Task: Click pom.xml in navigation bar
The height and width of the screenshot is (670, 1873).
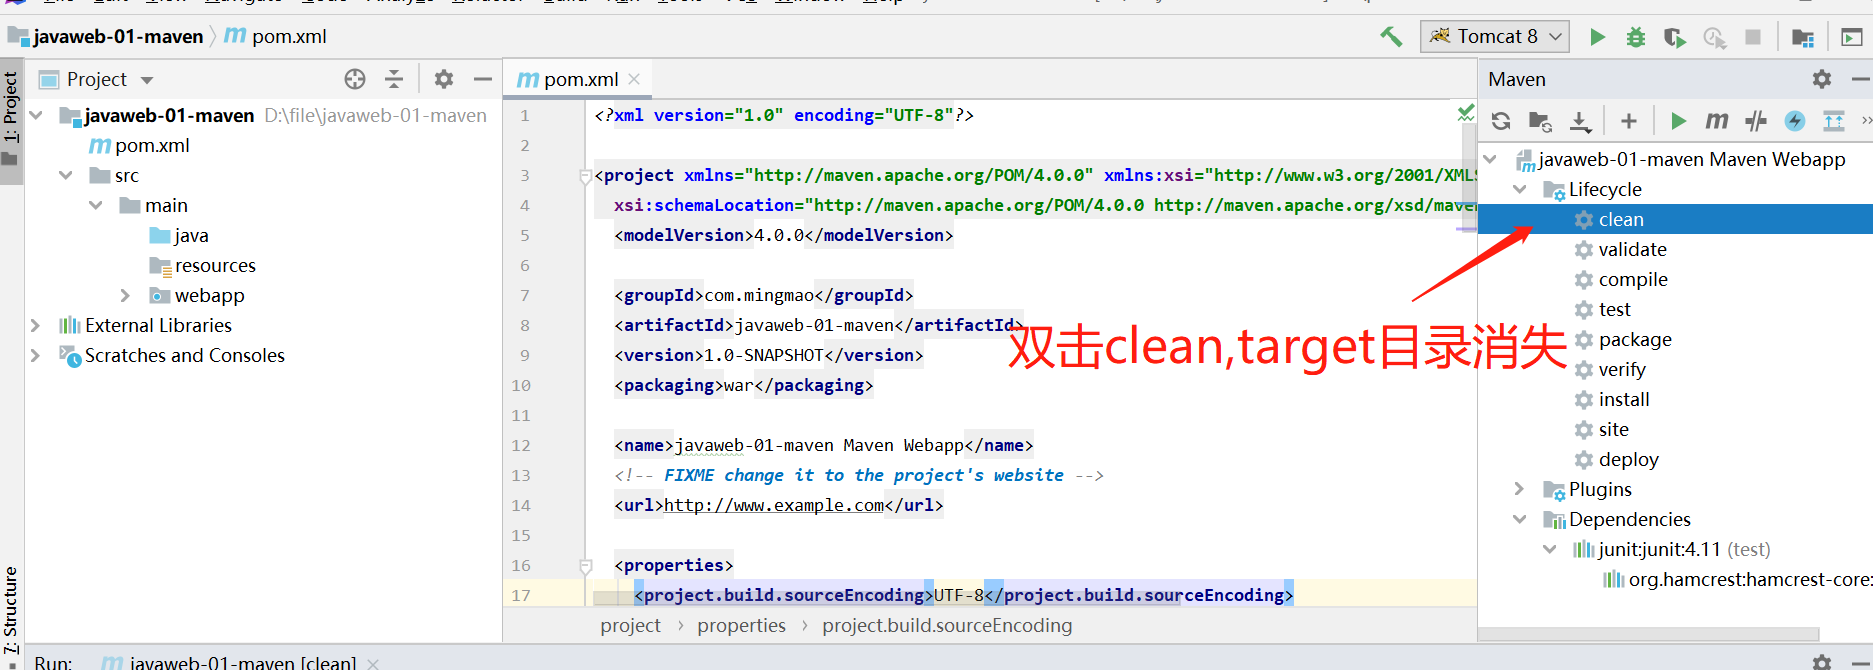Action: pyautogui.click(x=275, y=37)
